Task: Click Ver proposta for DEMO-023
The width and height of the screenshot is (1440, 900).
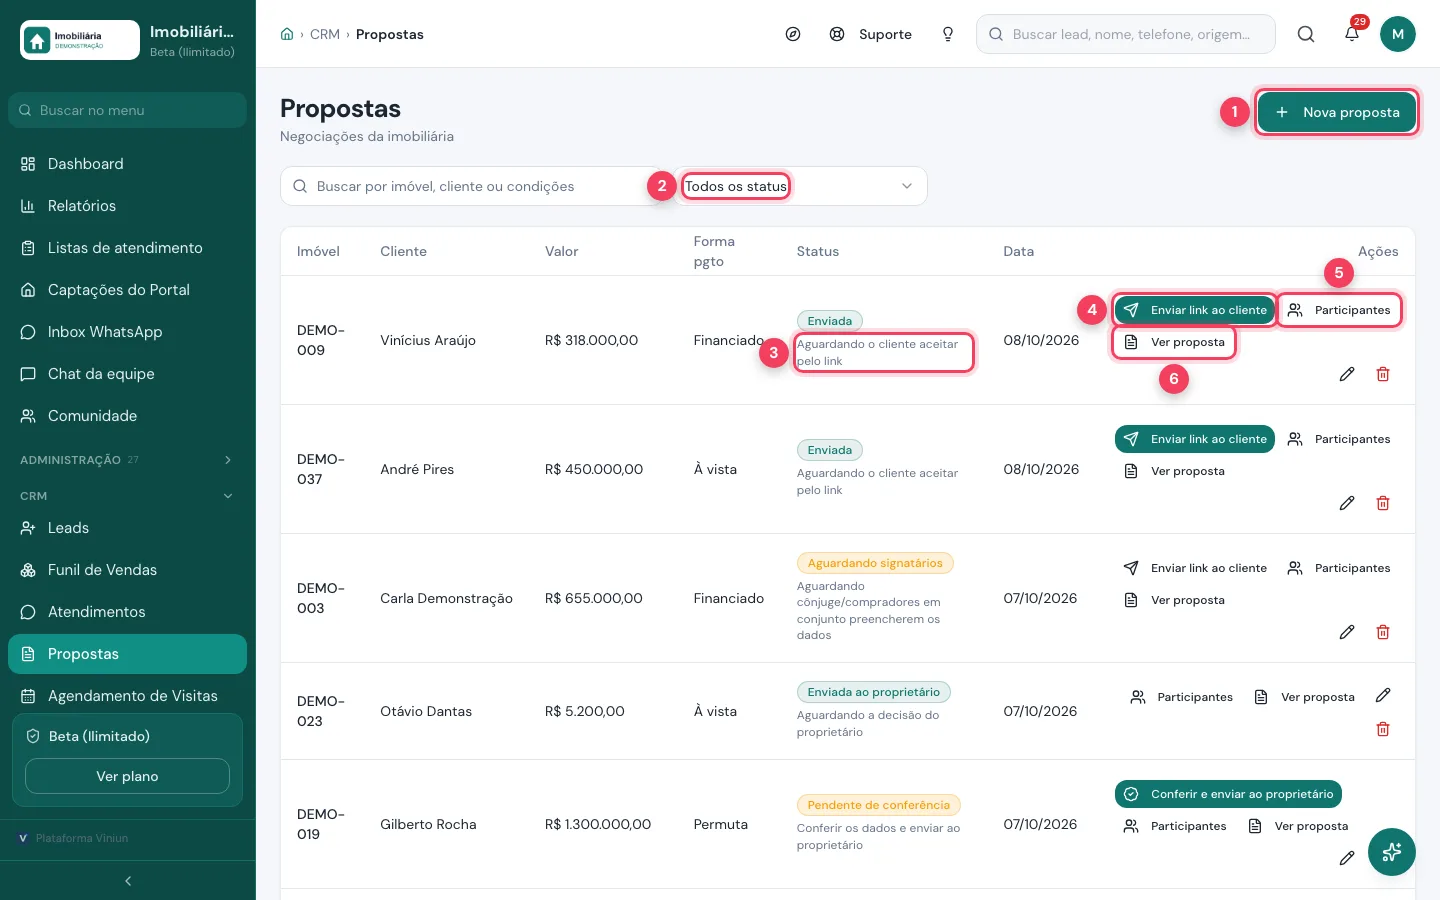Action: pyautogui.click(x=1304, y=697)
